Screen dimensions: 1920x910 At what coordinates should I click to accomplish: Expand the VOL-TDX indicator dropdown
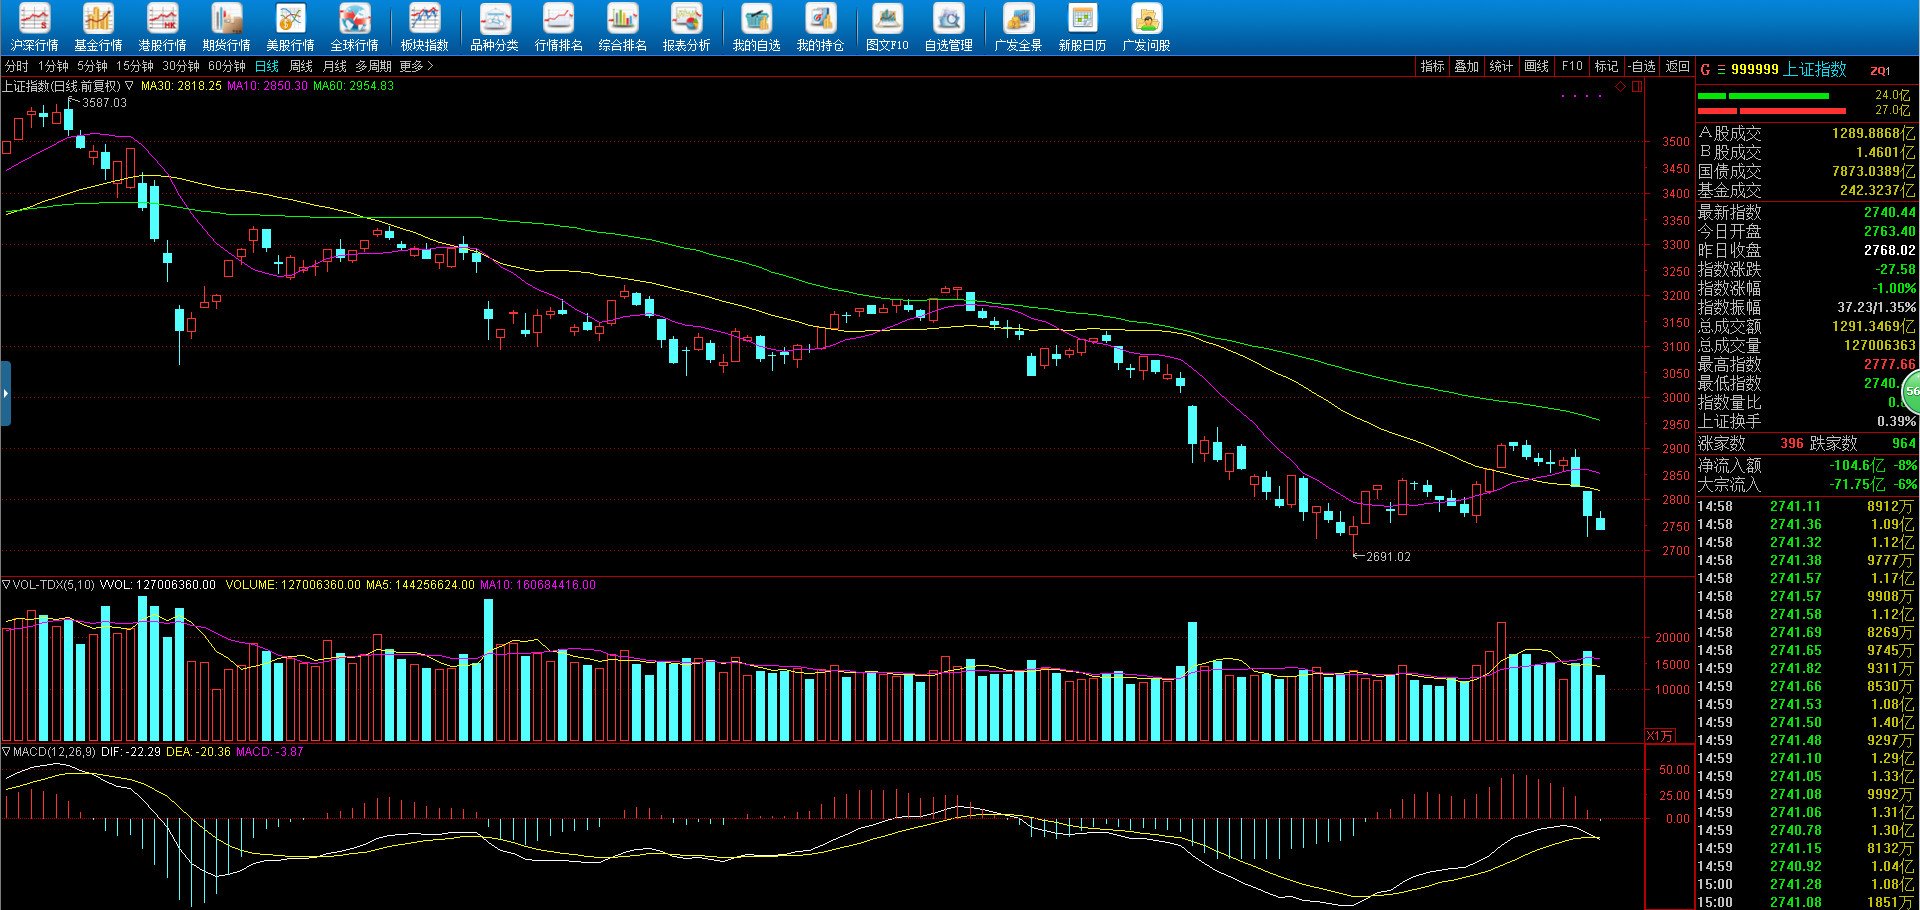click(6, 584)
